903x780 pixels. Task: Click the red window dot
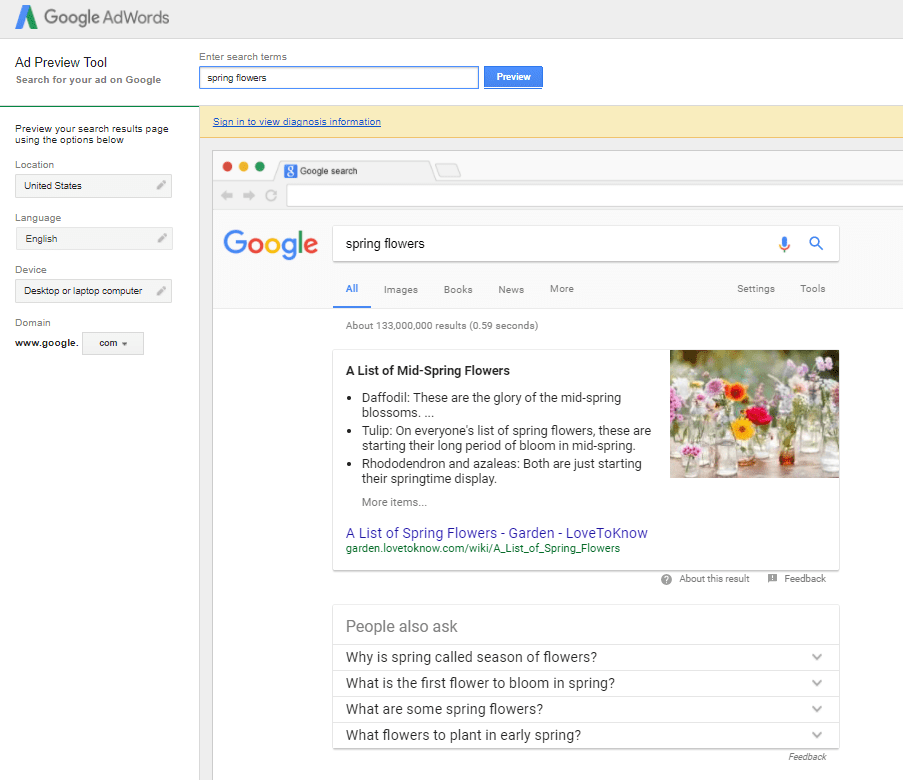point(227,166)
